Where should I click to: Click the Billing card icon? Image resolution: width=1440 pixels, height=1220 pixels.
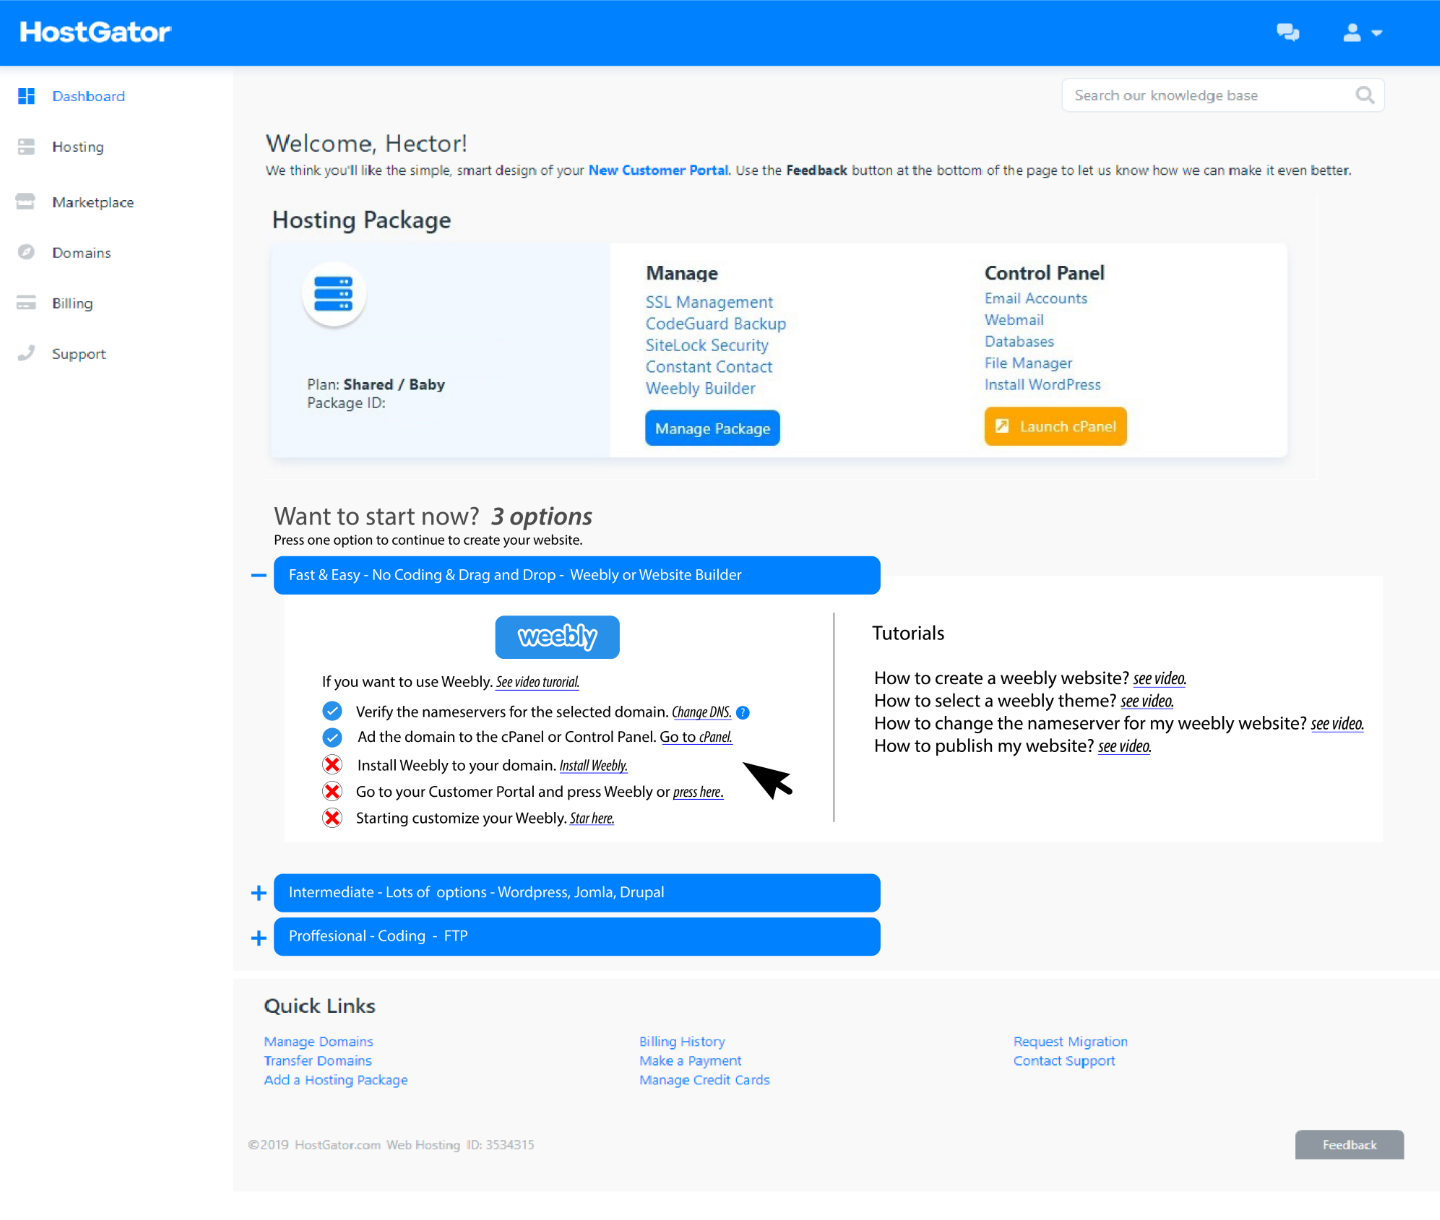pos(26,303)
